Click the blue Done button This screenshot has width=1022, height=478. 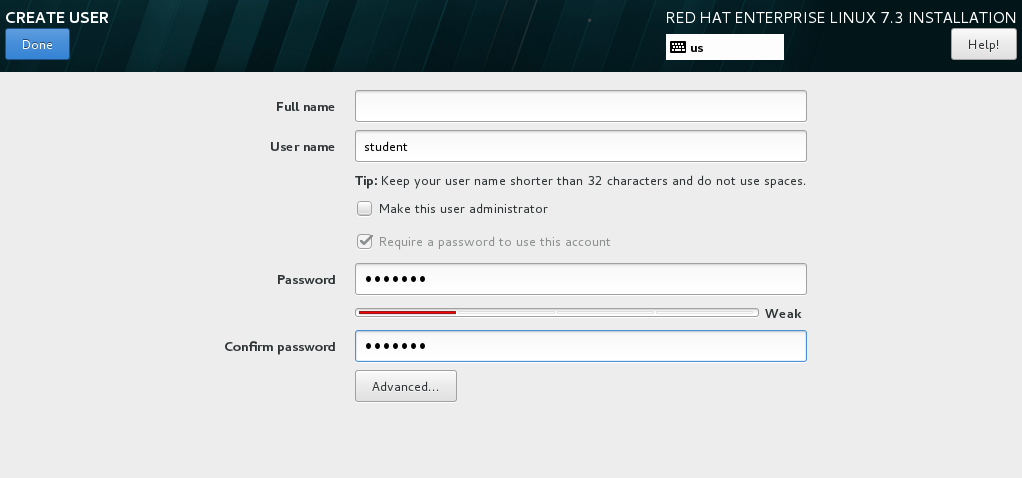[x=37, y=44]
